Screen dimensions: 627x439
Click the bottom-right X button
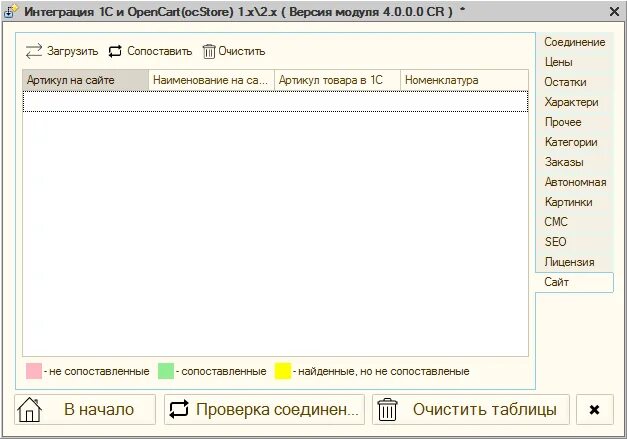point(595,409)
